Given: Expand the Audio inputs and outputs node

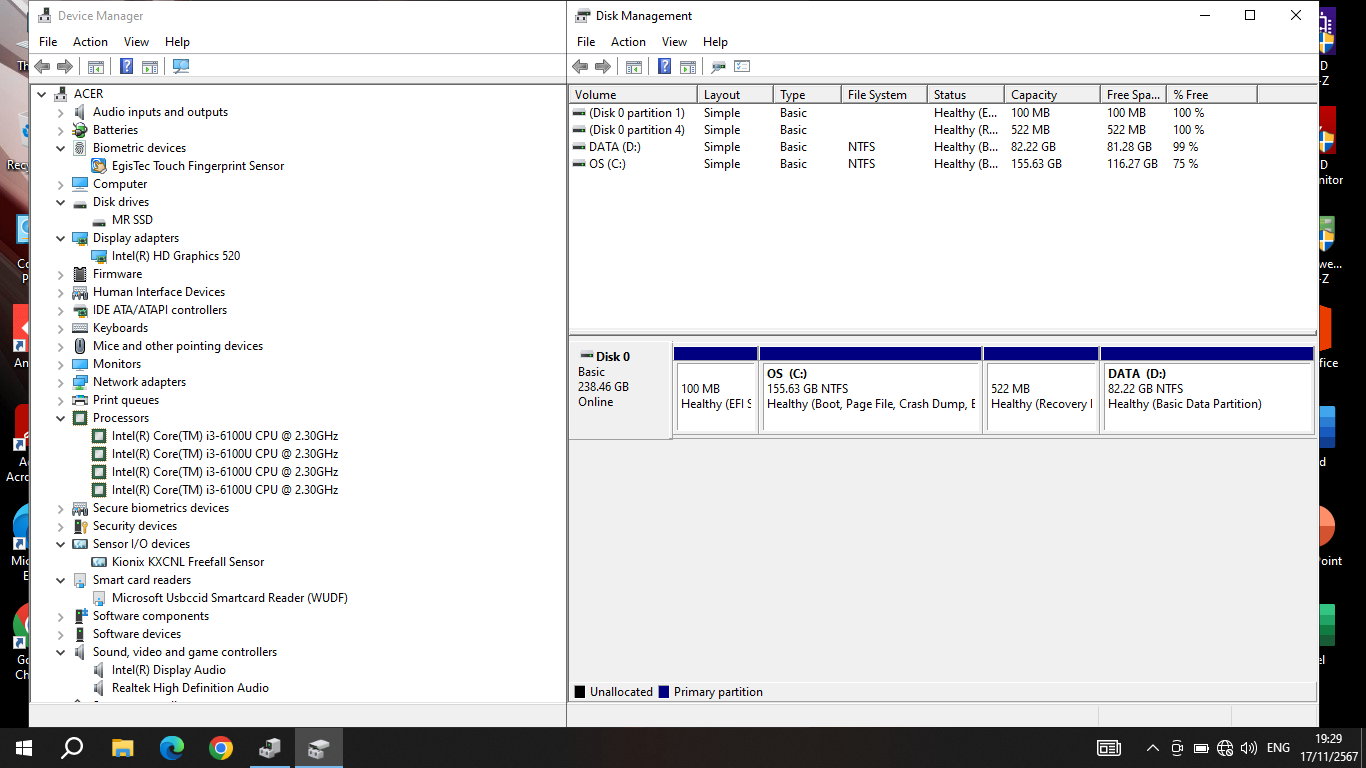Looking at the screenshot, I should 61,112.
